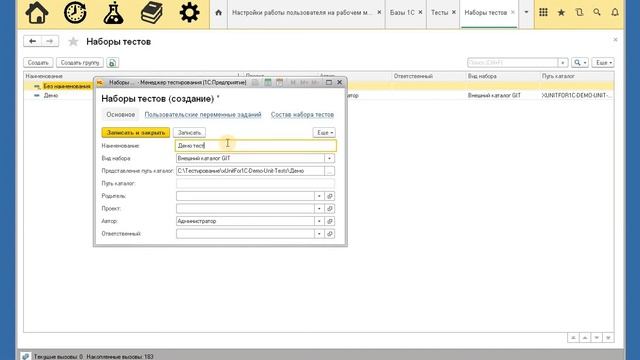Switch to the Тесты tab
The image size is (640, 360).
click(440, 13)
